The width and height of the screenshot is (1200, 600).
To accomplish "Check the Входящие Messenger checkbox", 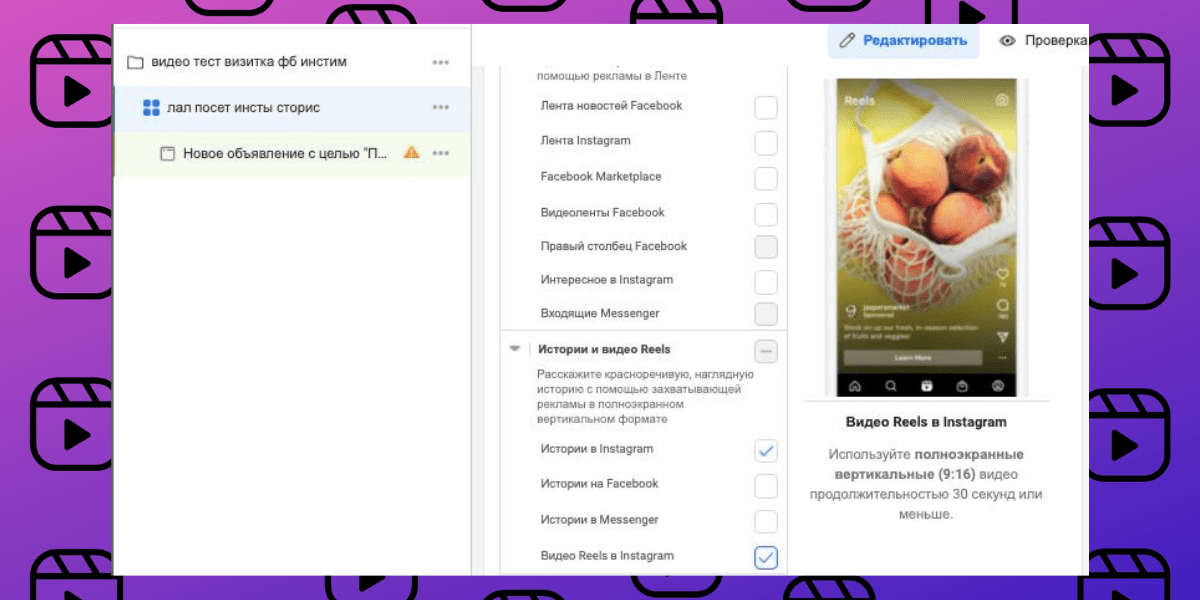I will tap(766, 314).
